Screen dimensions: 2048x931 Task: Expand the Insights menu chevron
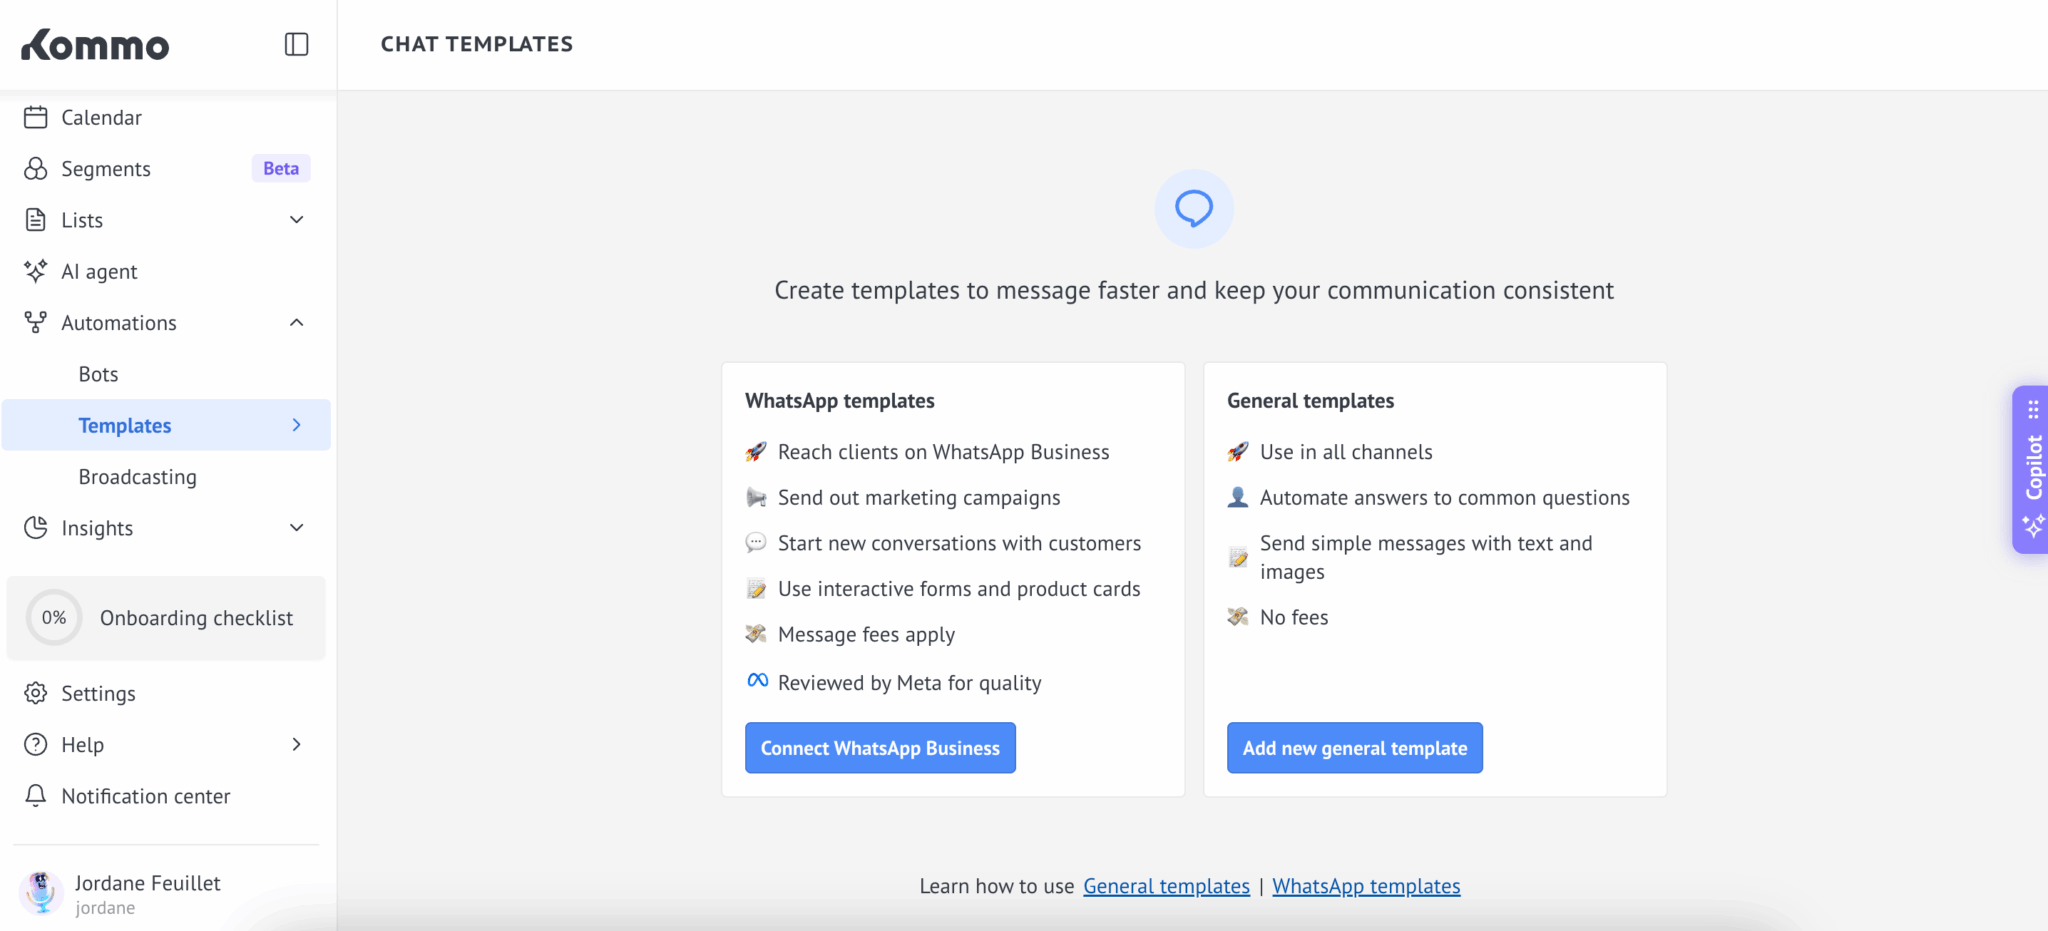(x=296, y=527)
